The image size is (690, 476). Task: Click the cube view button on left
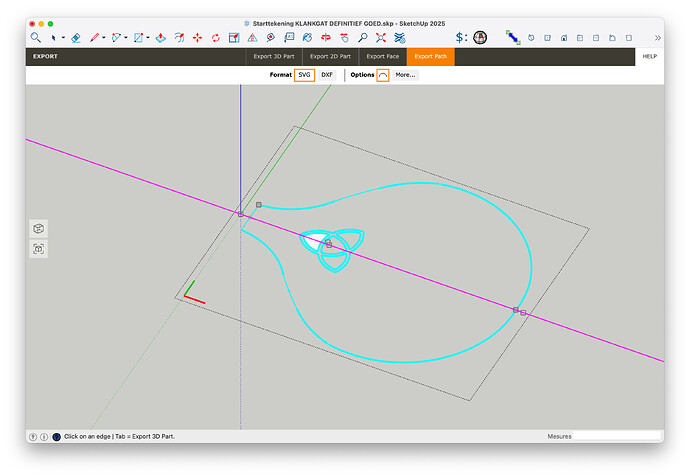point(38,229)
